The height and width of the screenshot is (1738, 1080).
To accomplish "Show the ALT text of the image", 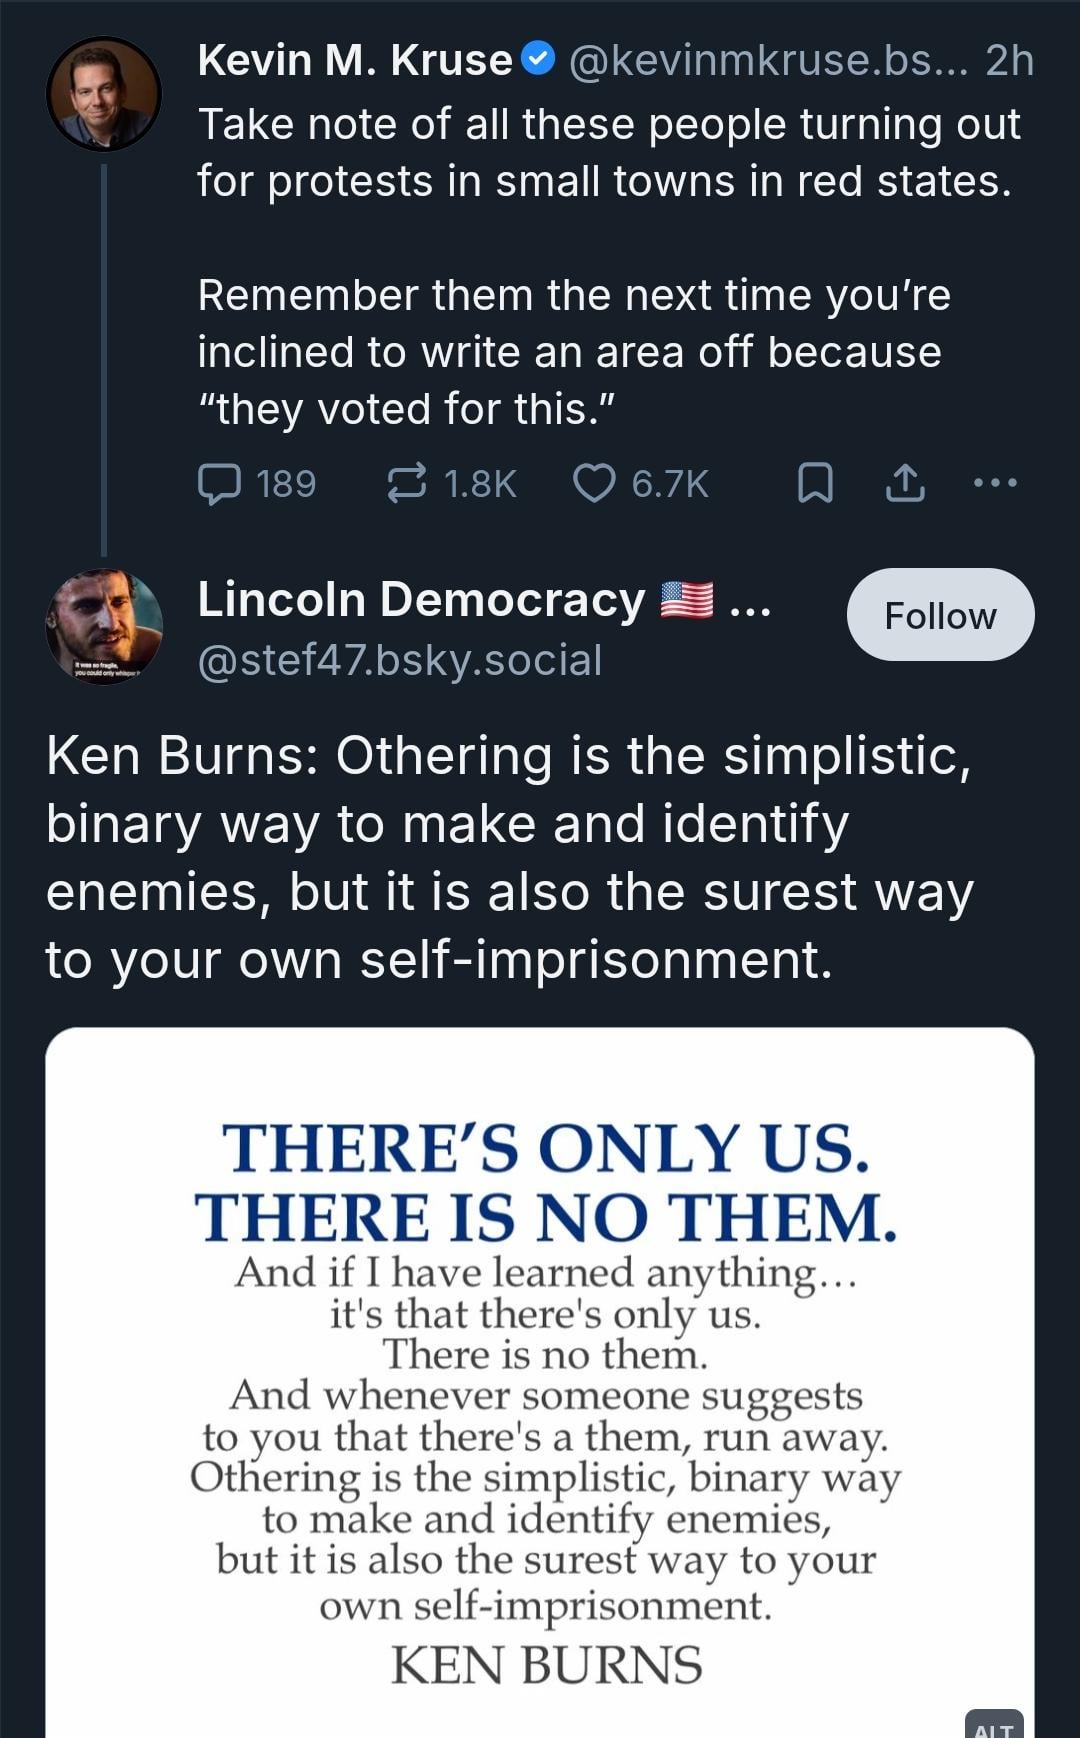I will click(994, 1725).
